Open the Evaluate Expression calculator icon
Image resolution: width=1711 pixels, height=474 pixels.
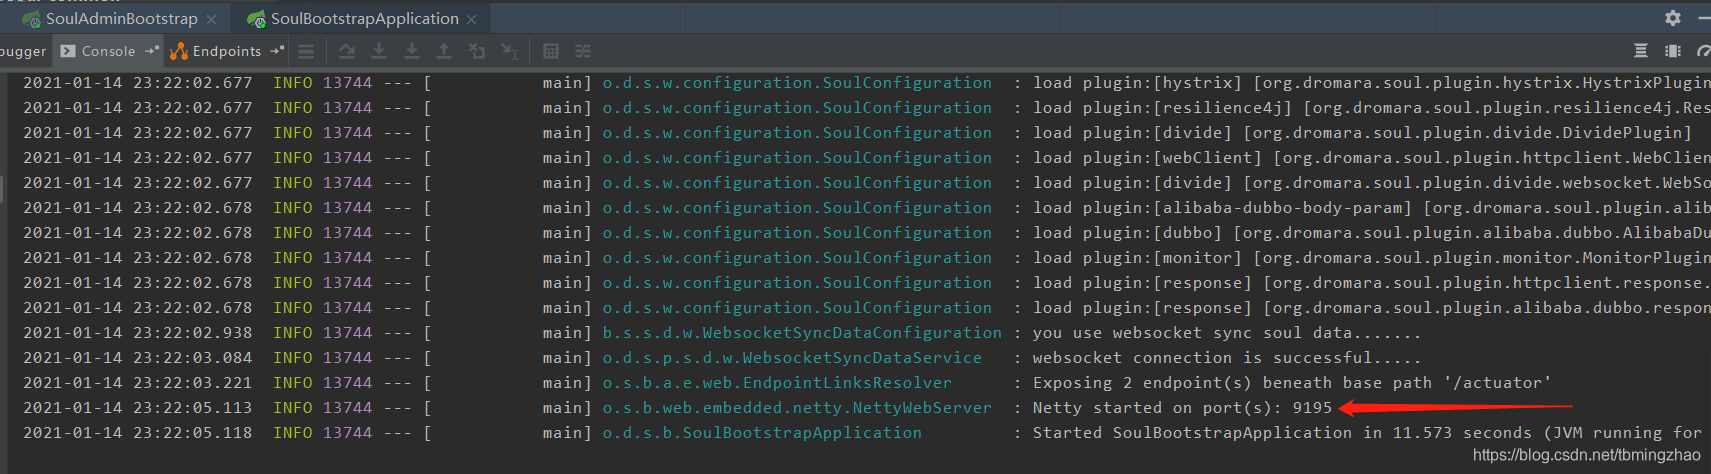(550, 51)
